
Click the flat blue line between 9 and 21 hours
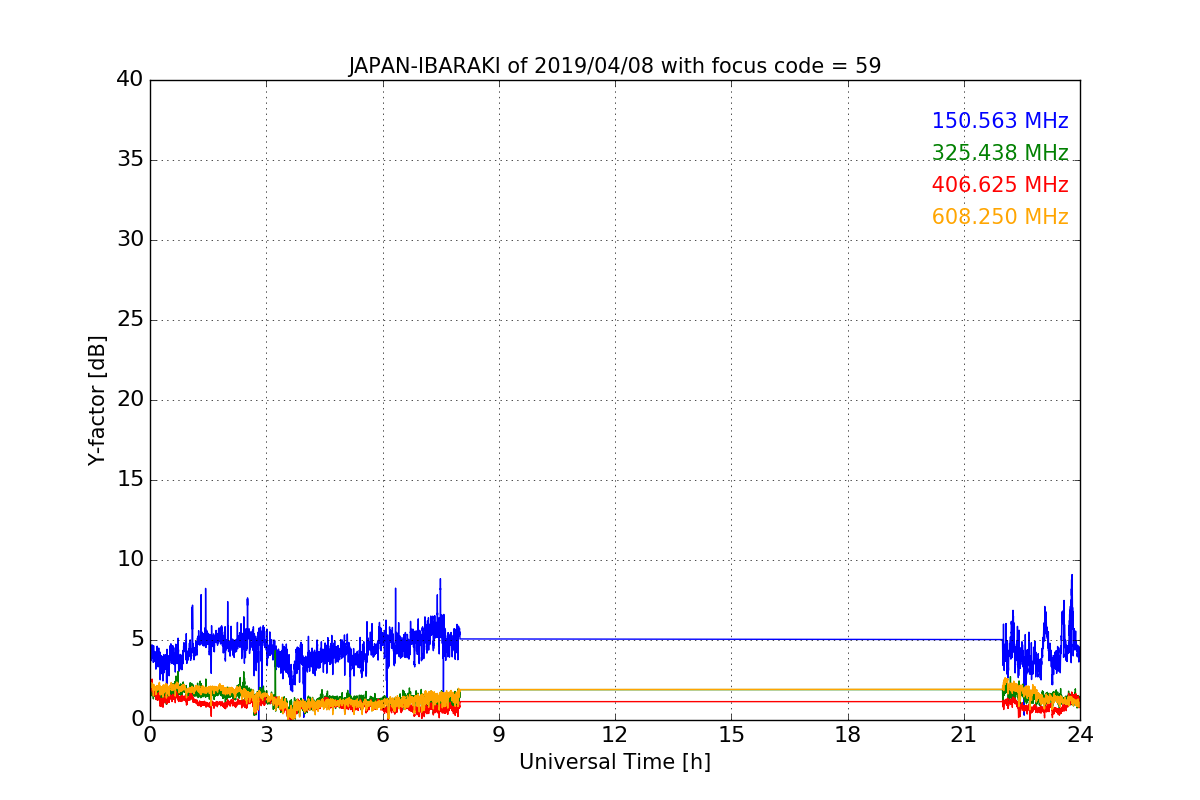[x=731, y=639]
